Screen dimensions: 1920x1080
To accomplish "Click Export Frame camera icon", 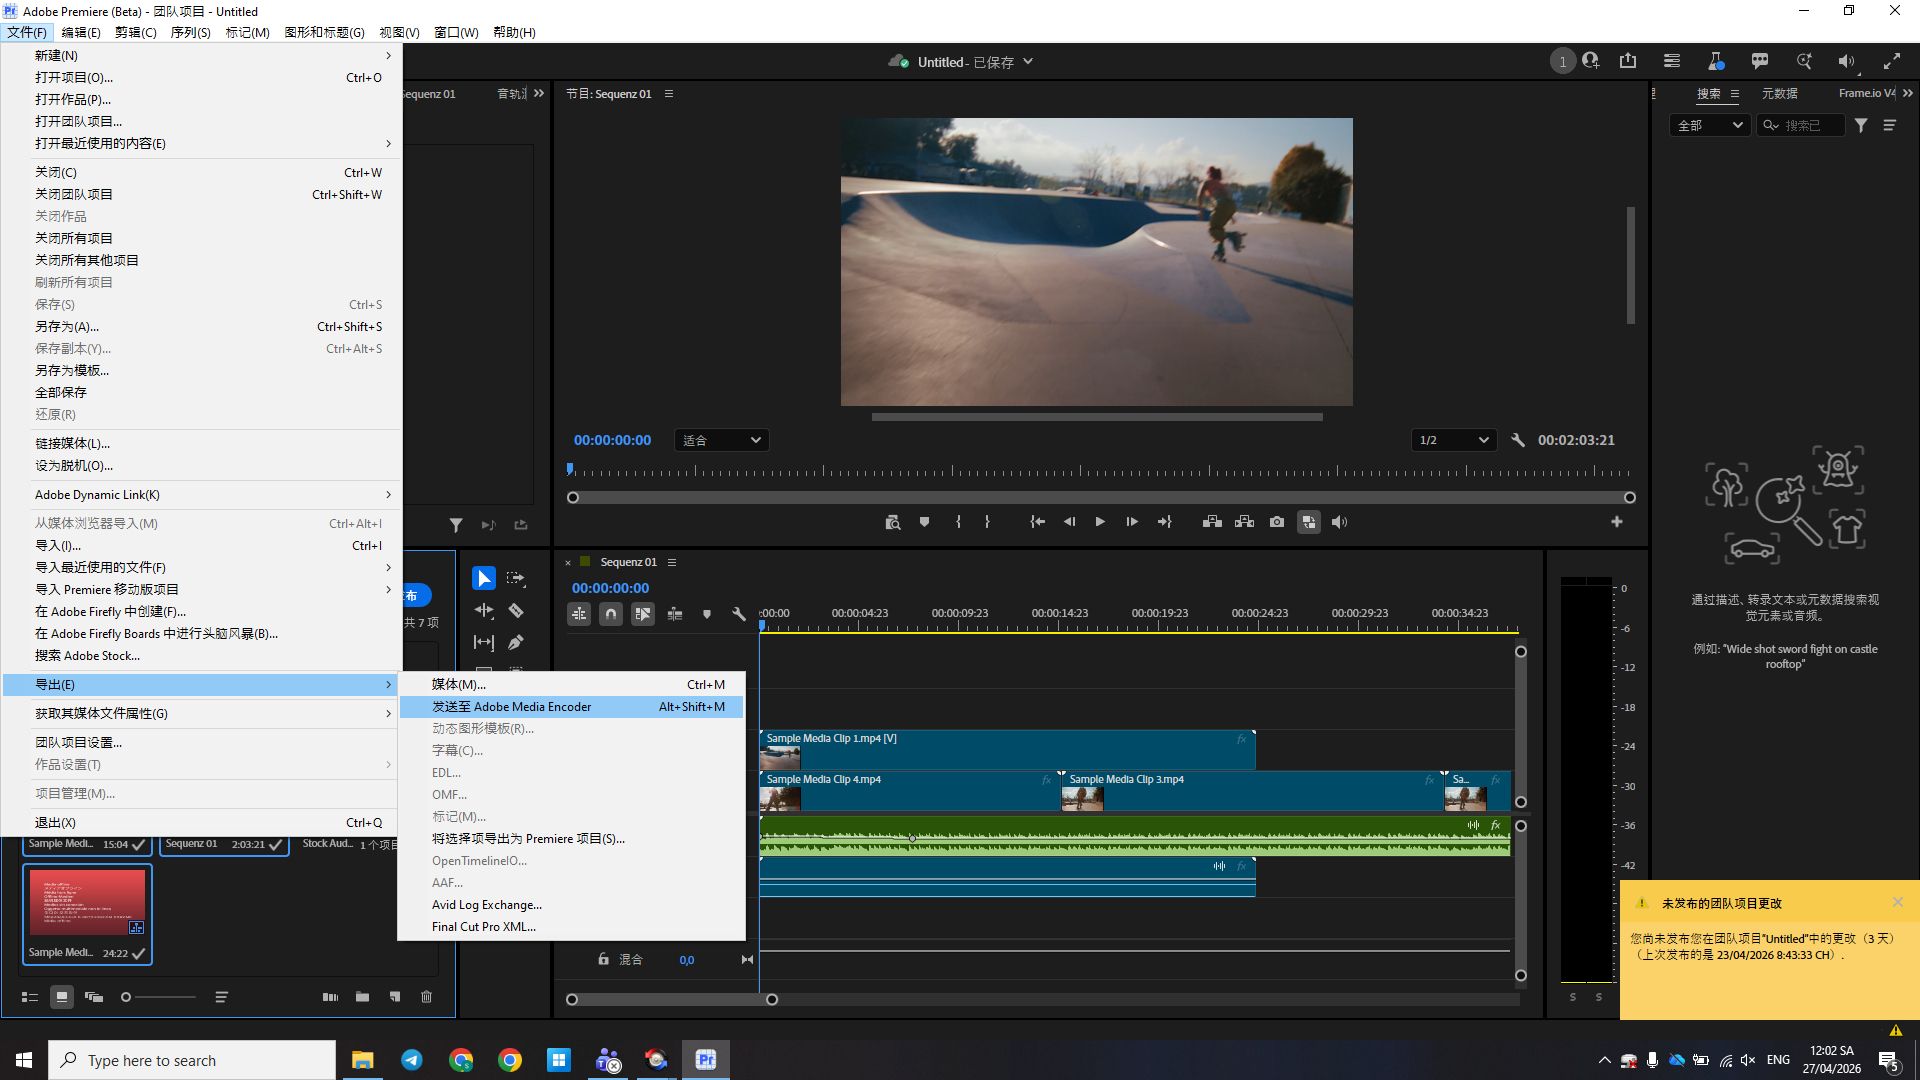I will [1277, 522].
